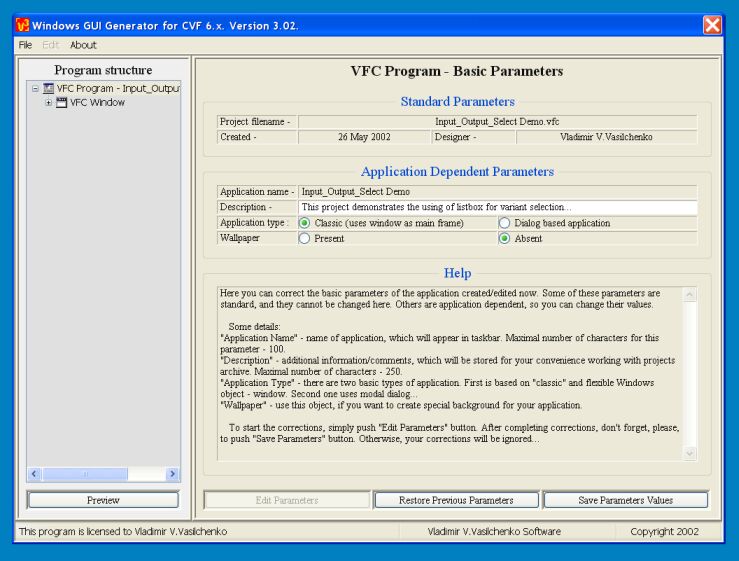Click the tree panel horizontal scrollbar thumb
The height and width of the screenshot is (561, 739).
85,473
